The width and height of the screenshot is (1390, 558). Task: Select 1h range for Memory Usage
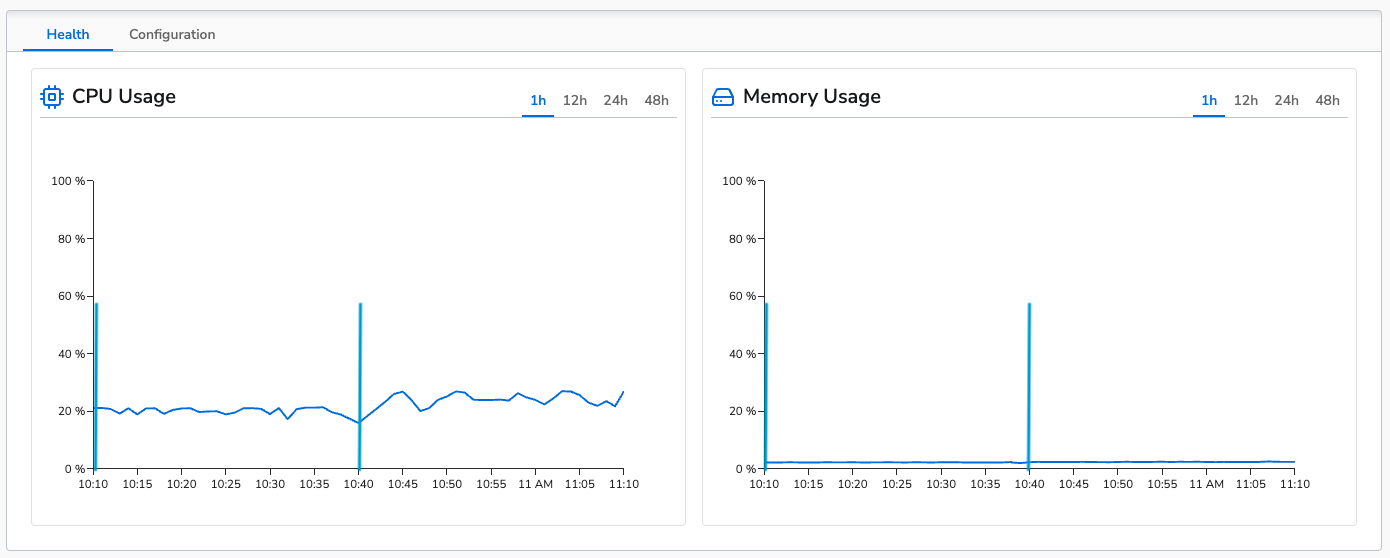(x=1209, y=100)
